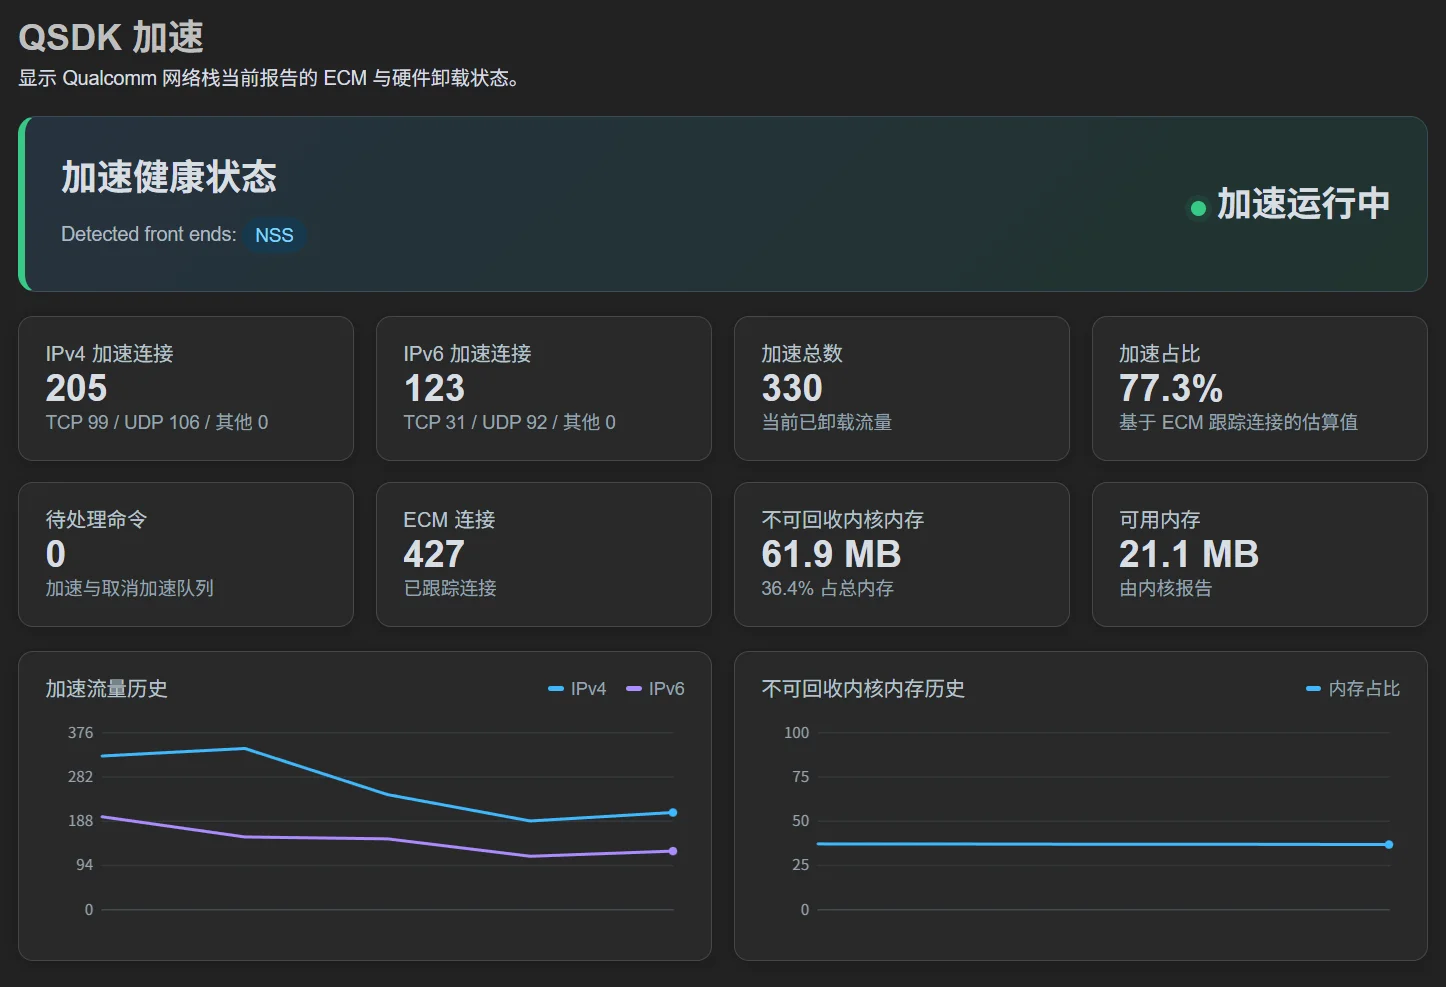Click the 可用内存 card title
Viewport: 1446px width, 987px height.
tap(1160, 520)
